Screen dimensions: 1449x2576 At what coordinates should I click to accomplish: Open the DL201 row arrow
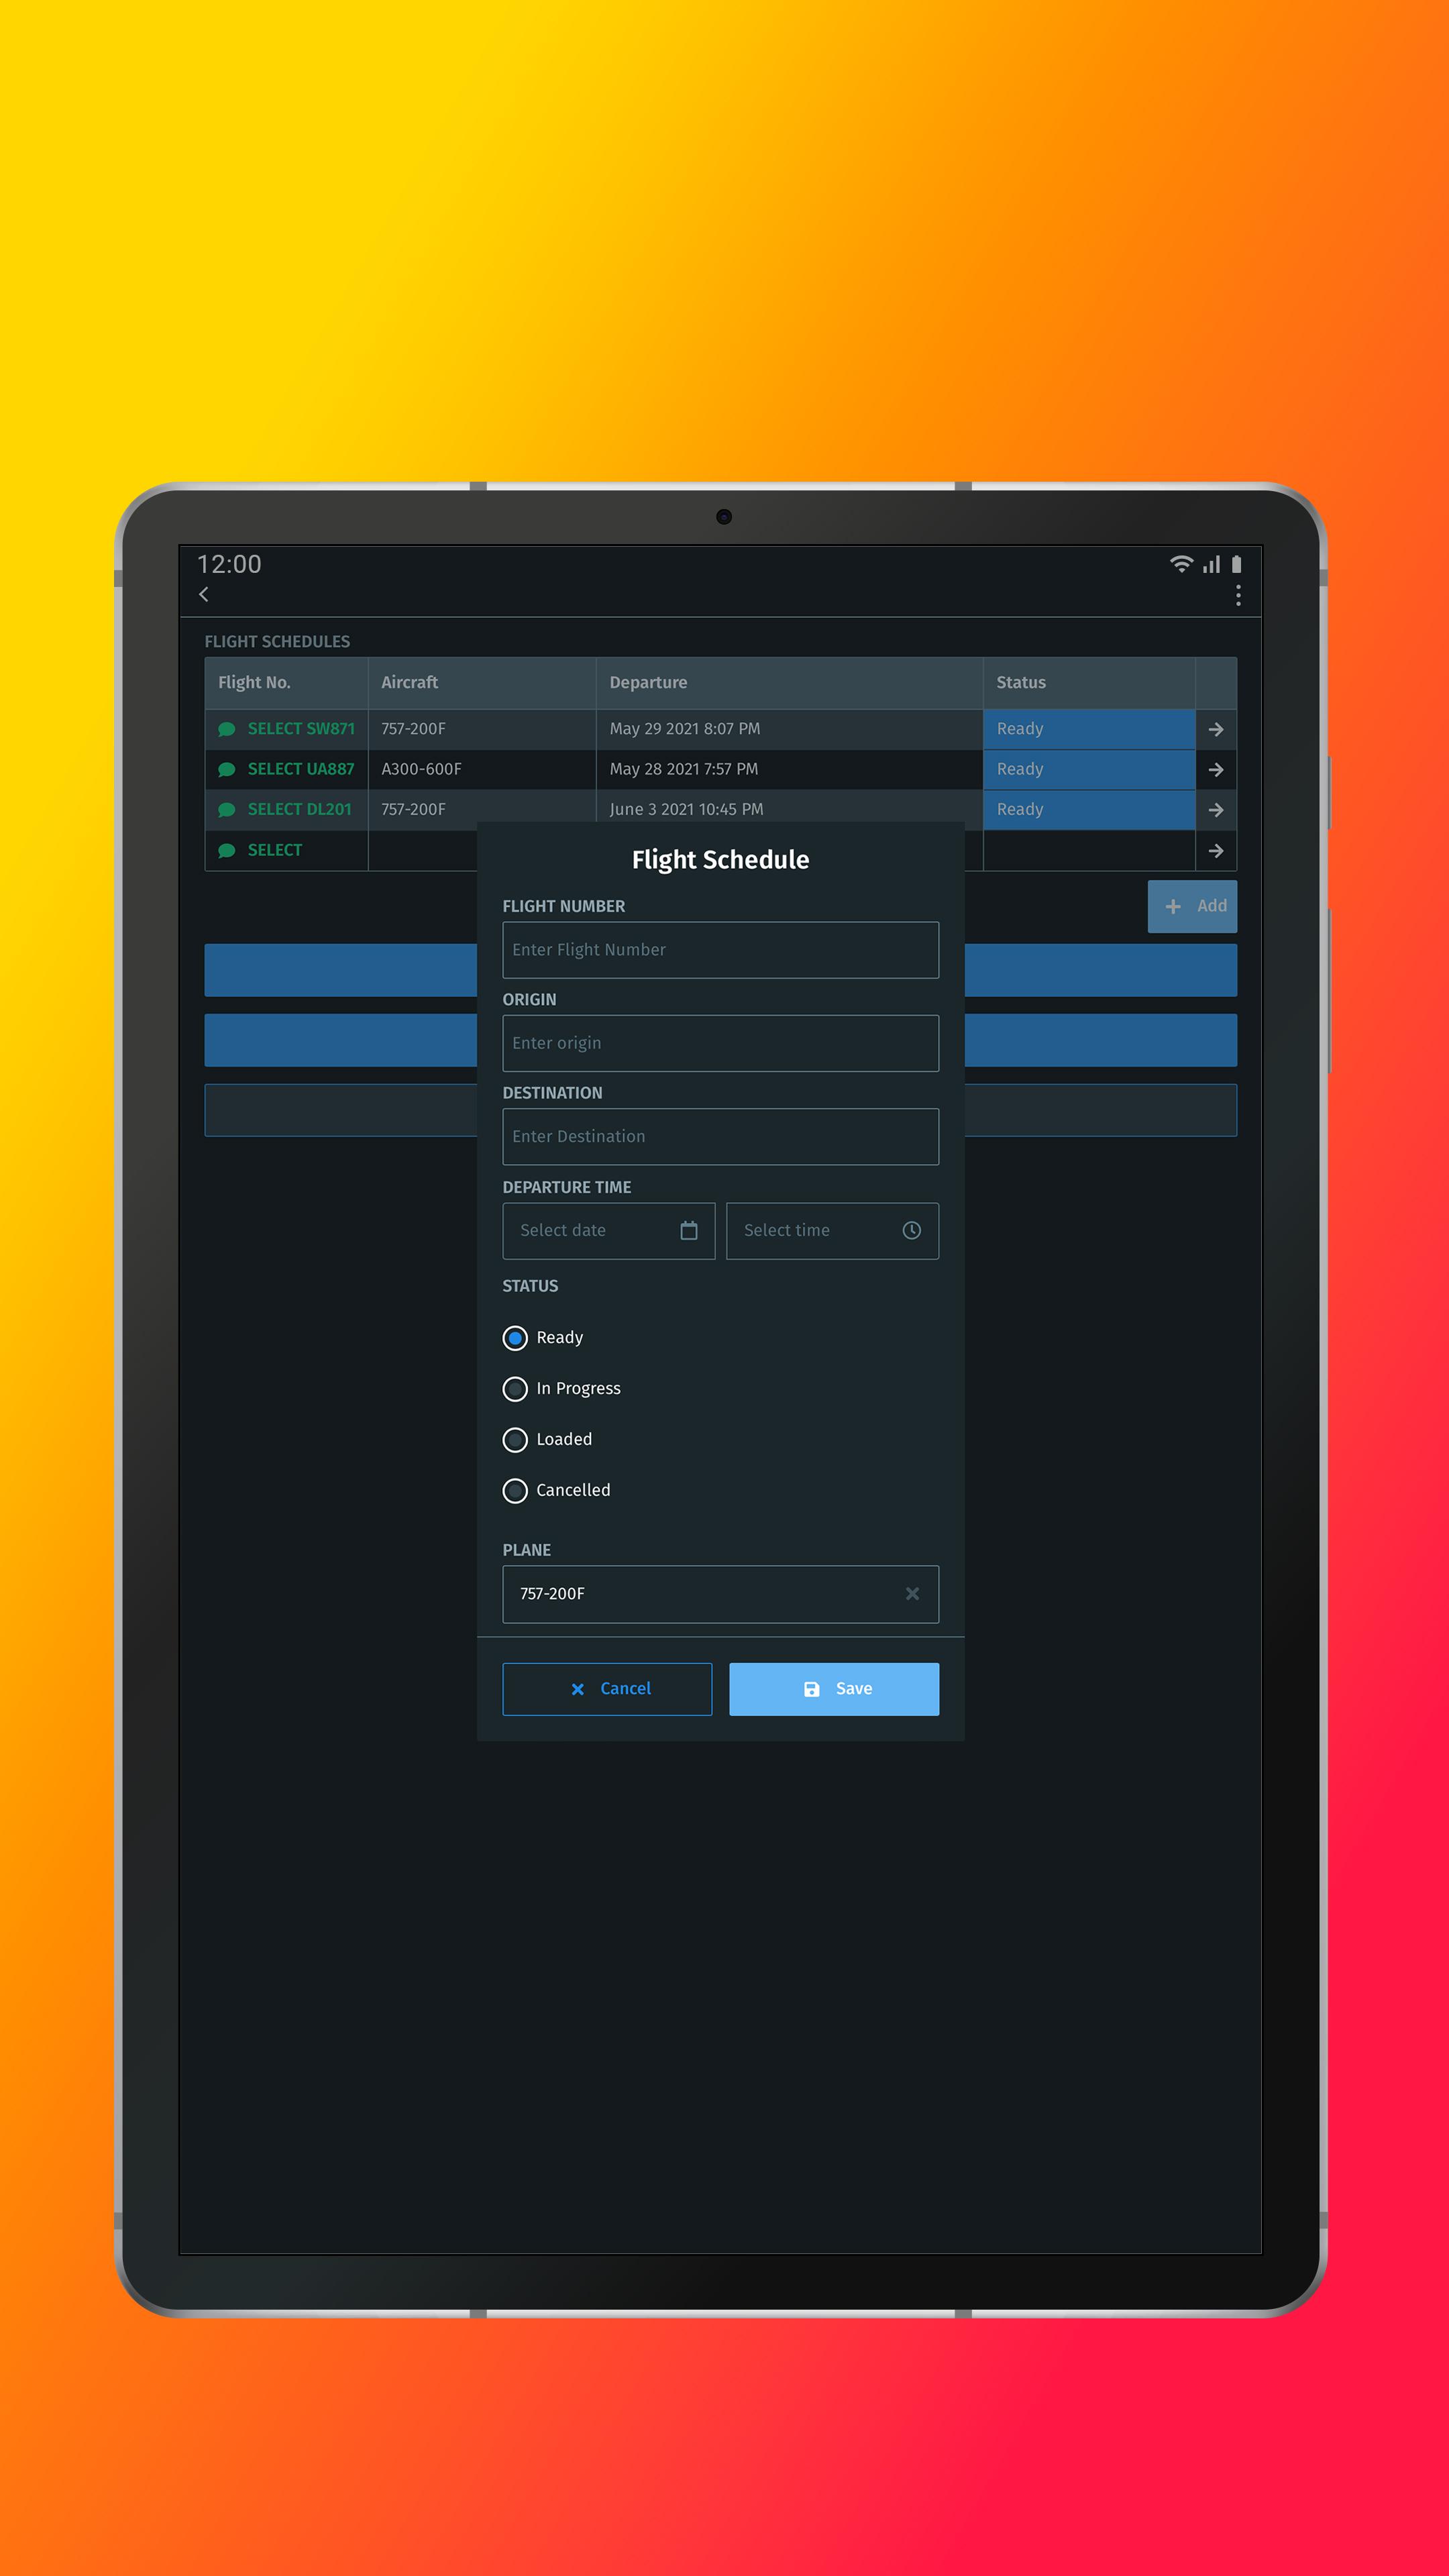click(1216, 809)
